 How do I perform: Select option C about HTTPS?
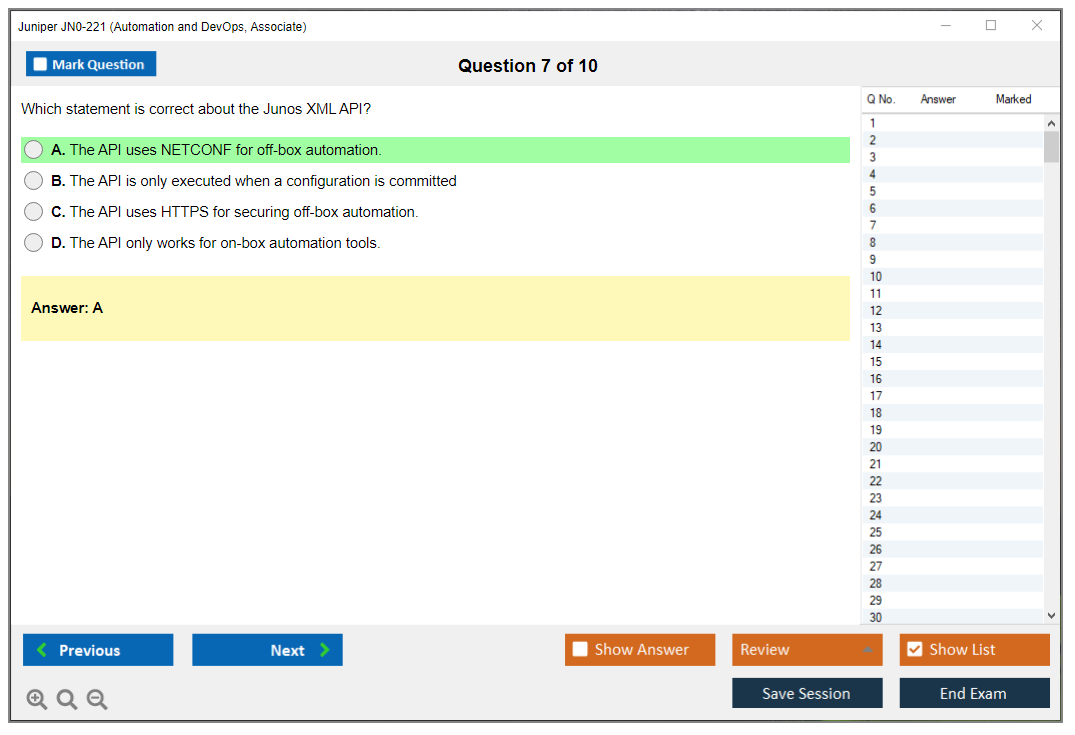[x=34, y=212]
